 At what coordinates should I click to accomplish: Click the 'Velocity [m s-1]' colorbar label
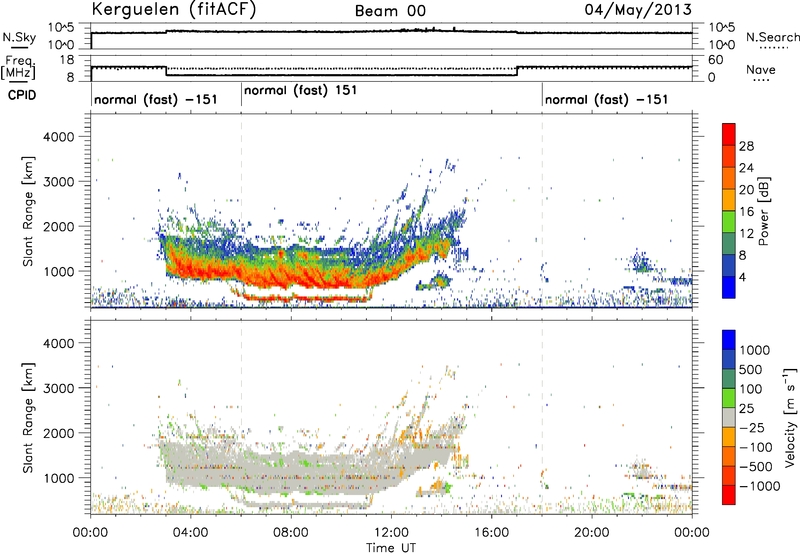click(x=790, y=417)
